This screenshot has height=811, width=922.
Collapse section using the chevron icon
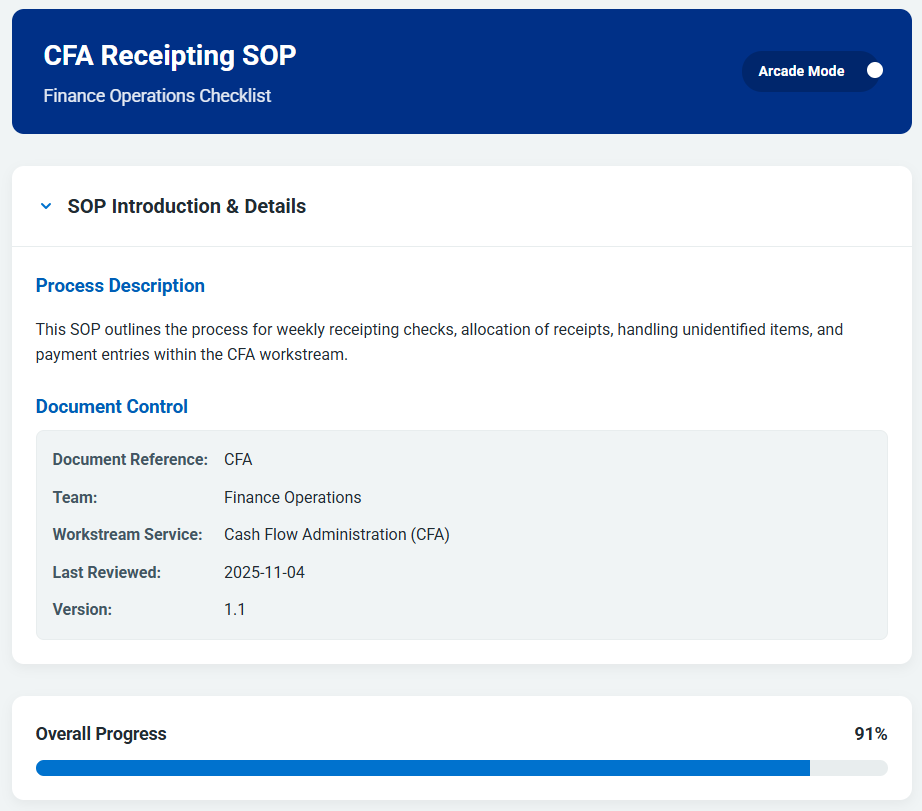click(45, 206)
